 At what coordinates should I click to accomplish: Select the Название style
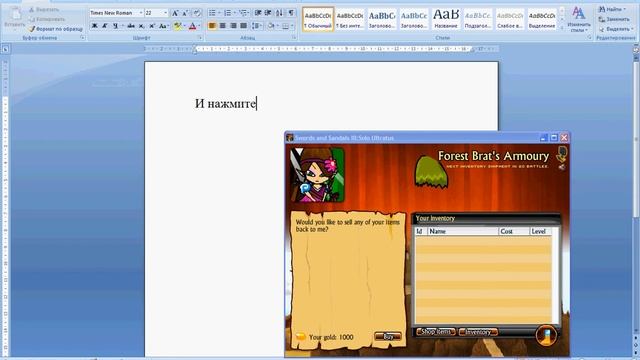coord(446,19)
